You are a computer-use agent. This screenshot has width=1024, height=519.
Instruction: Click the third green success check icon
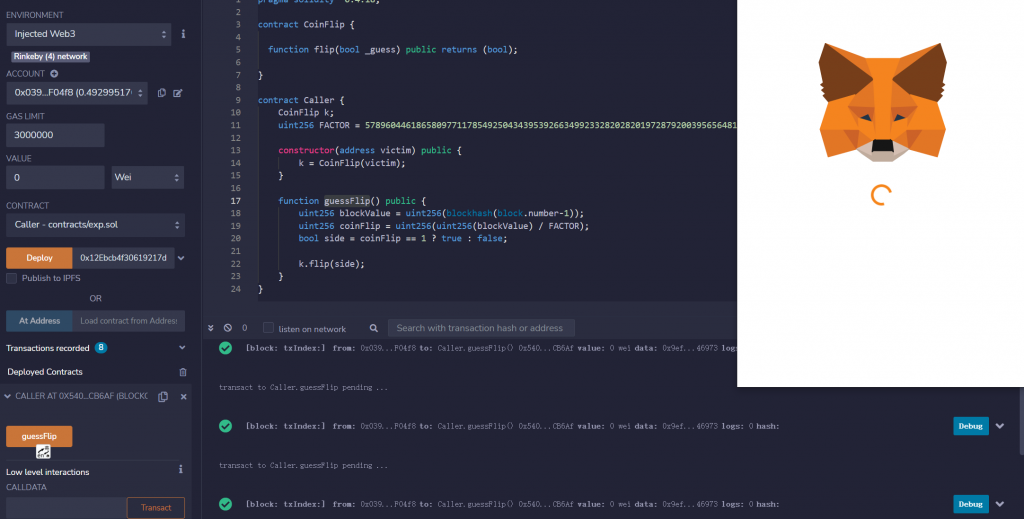225,504
